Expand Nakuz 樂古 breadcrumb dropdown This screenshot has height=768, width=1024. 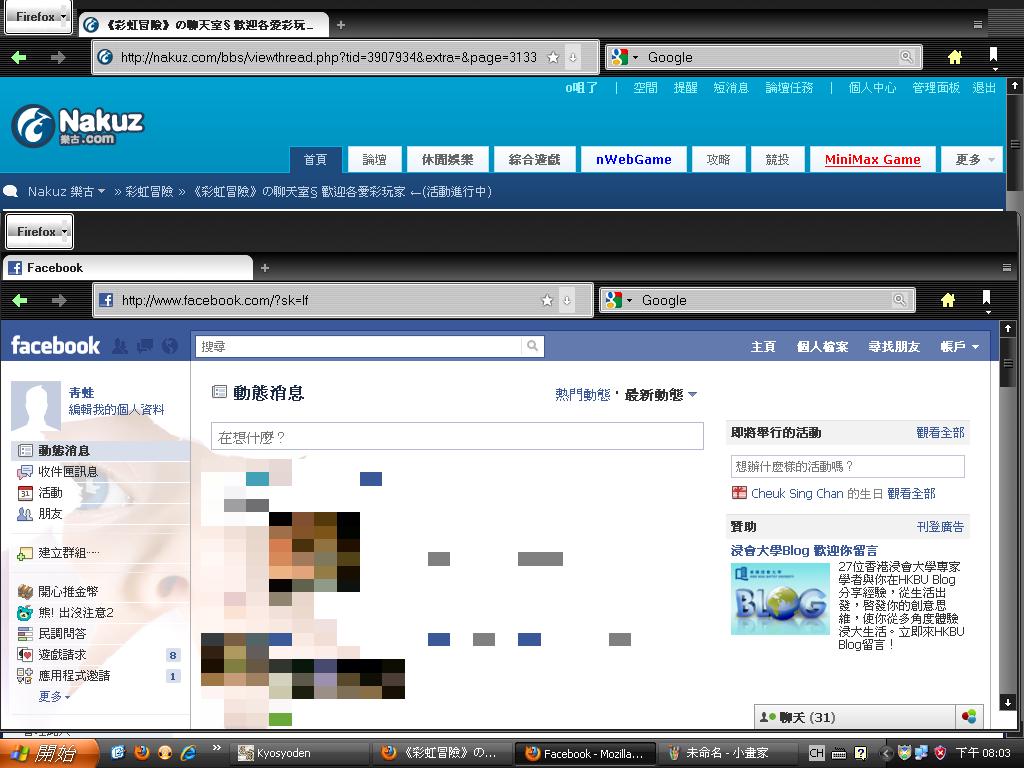tap(102, 191)
